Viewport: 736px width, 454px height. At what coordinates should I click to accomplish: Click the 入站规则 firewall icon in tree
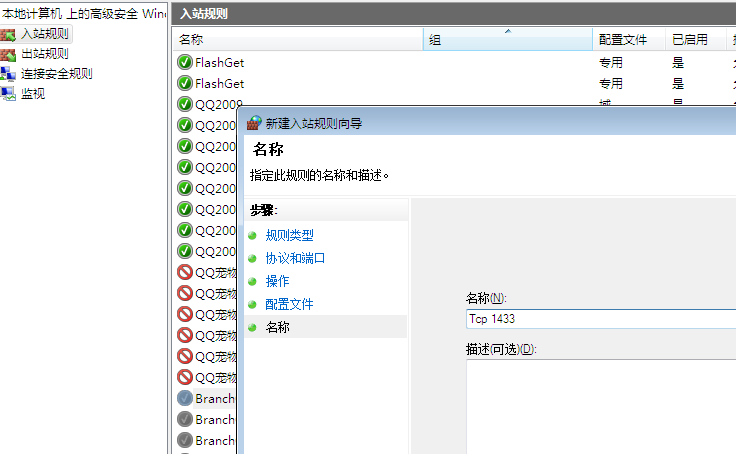8,35
